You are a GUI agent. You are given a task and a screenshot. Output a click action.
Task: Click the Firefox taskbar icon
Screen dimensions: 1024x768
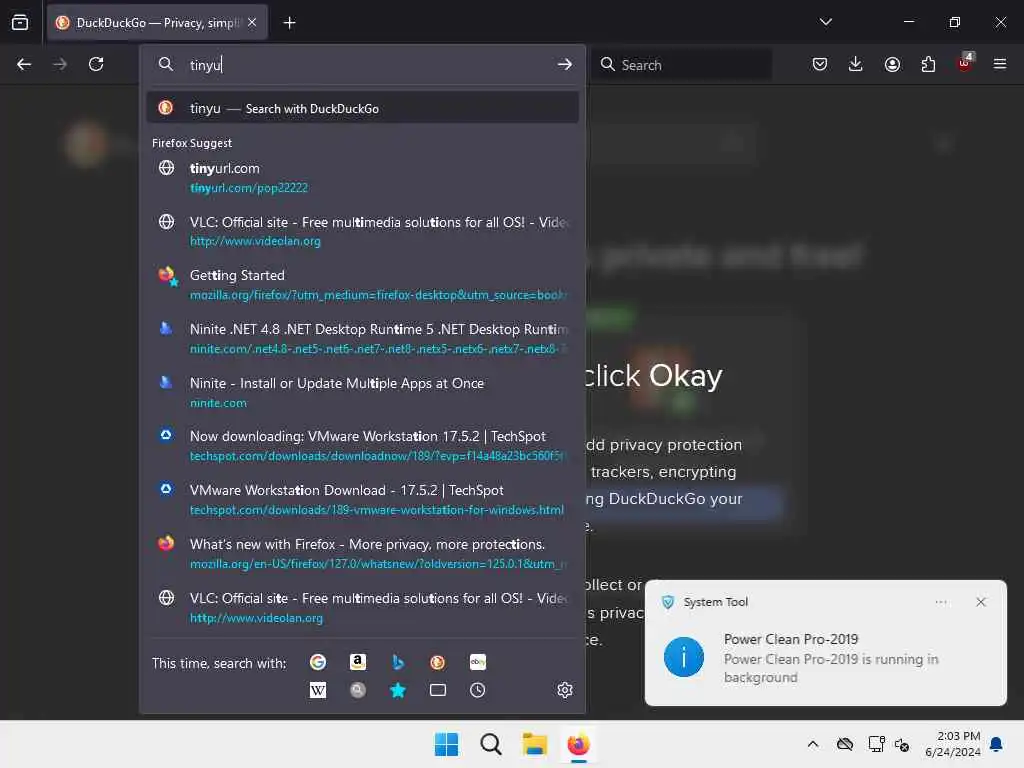pos(579,744)
